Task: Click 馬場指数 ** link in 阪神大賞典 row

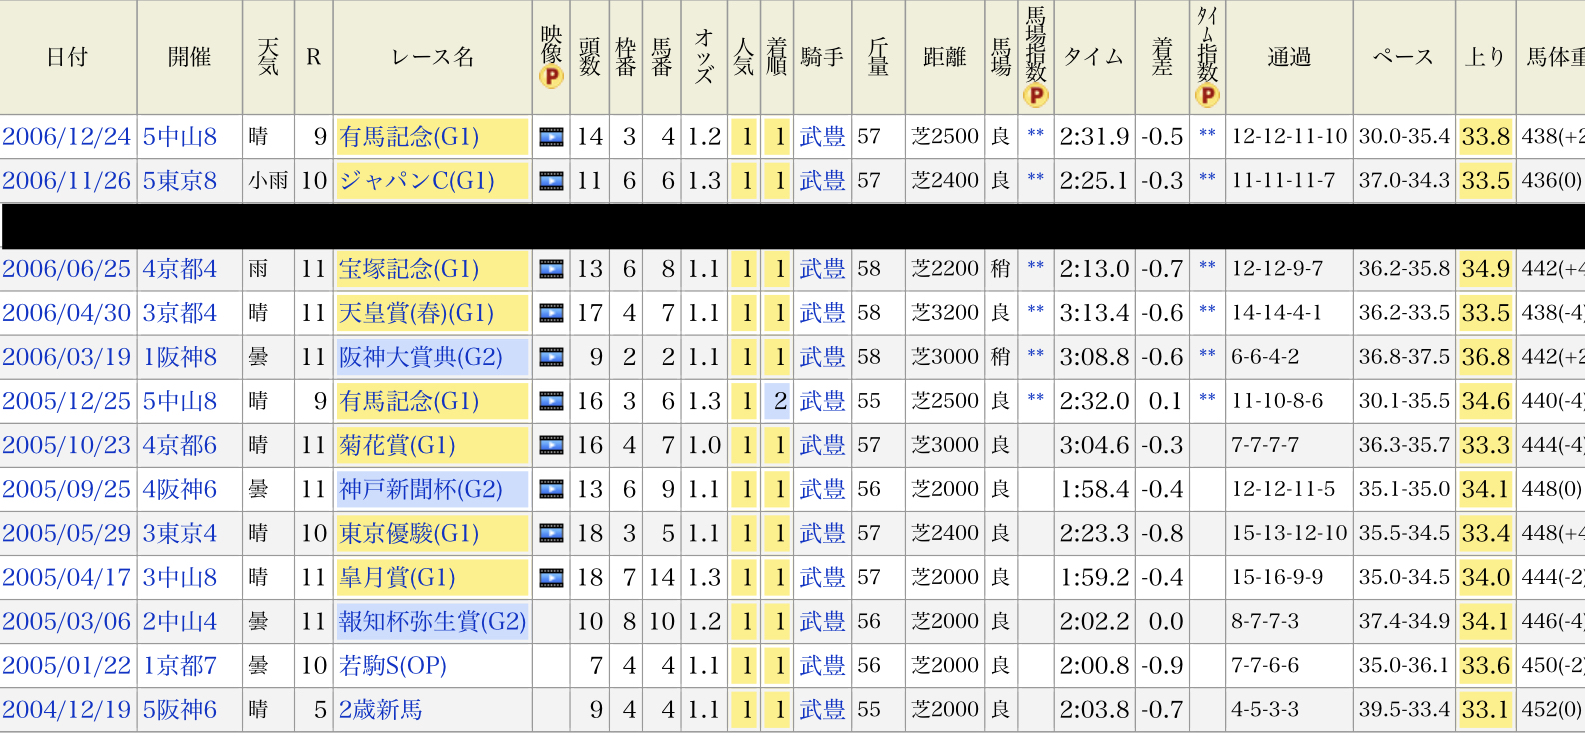Action: pos(1036,356)
